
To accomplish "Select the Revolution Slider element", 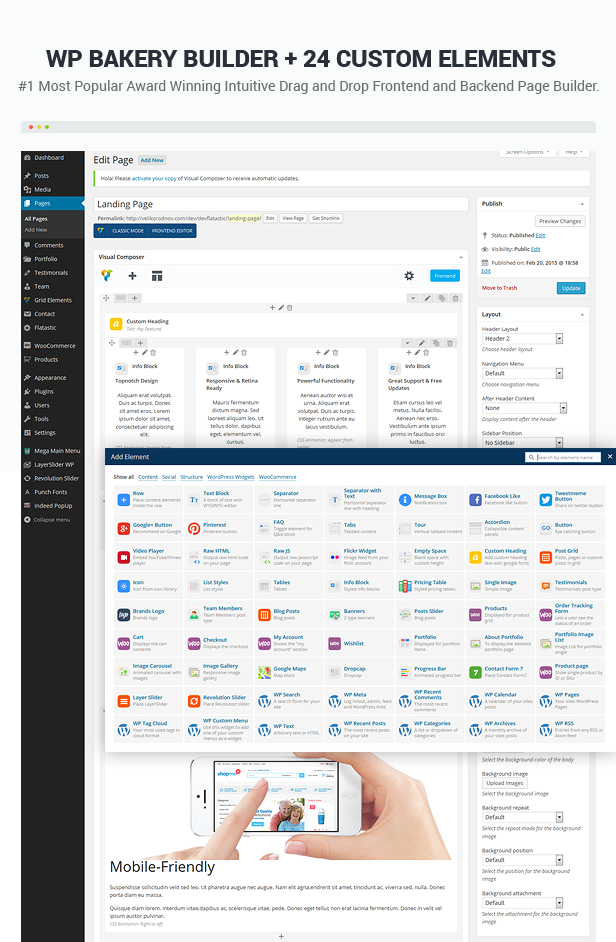I will (x=194, y=700).
